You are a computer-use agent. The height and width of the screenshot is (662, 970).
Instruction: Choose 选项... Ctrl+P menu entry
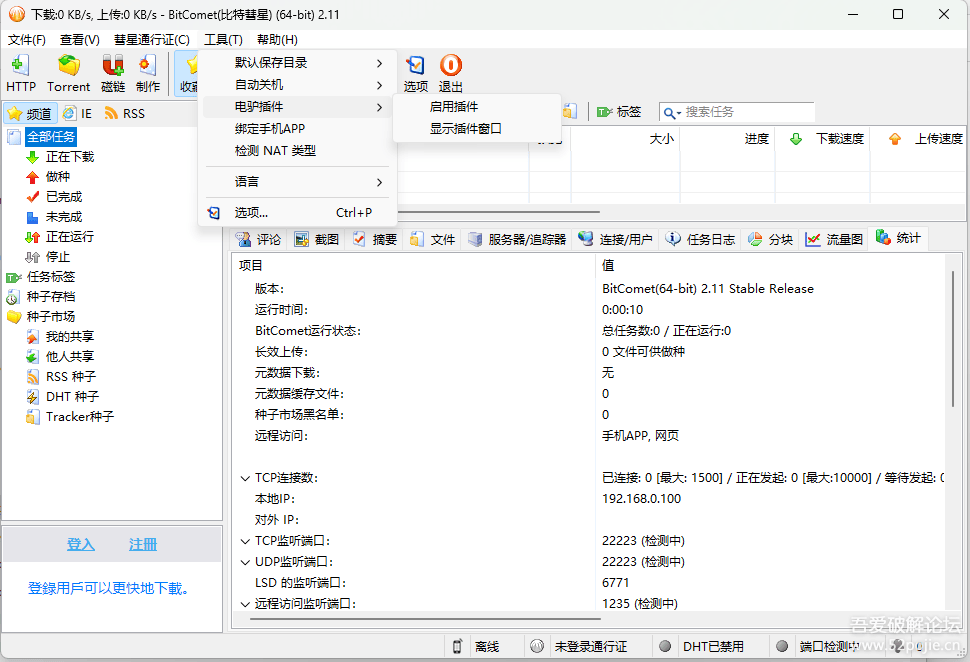[x=297, y=213]
